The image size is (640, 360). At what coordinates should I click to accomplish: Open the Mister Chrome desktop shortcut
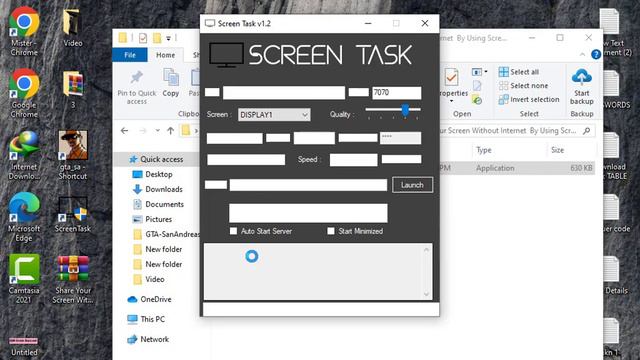[x=24, y=31]
